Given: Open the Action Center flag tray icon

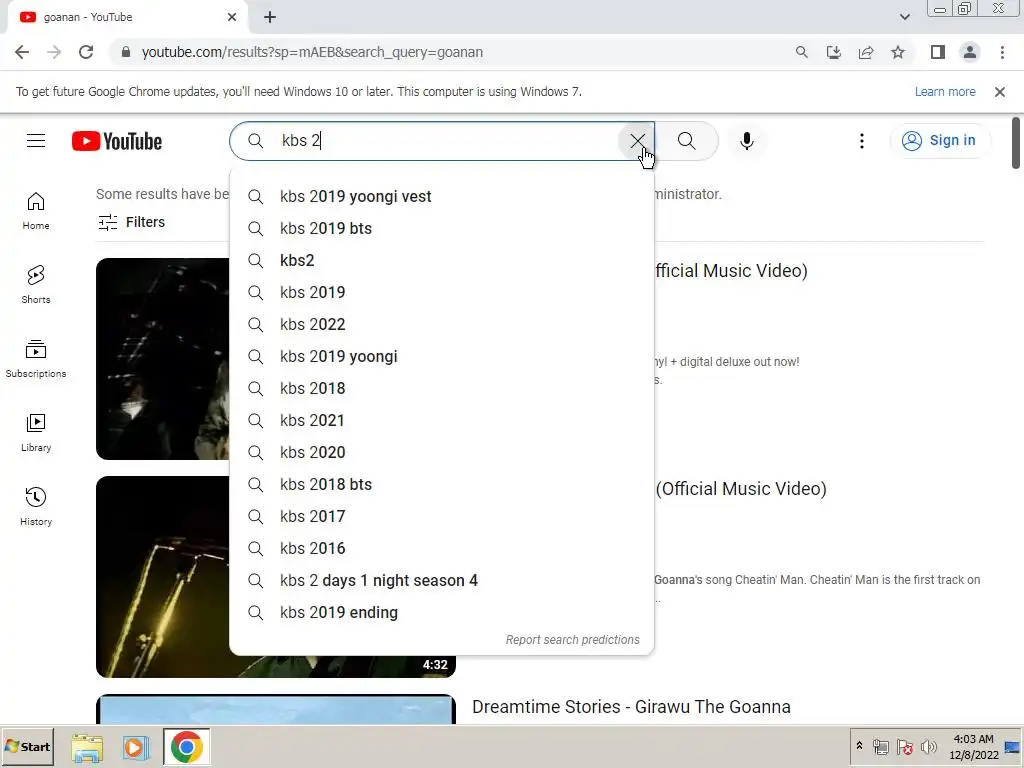Looking at the screenshot, I should (904, 746).
